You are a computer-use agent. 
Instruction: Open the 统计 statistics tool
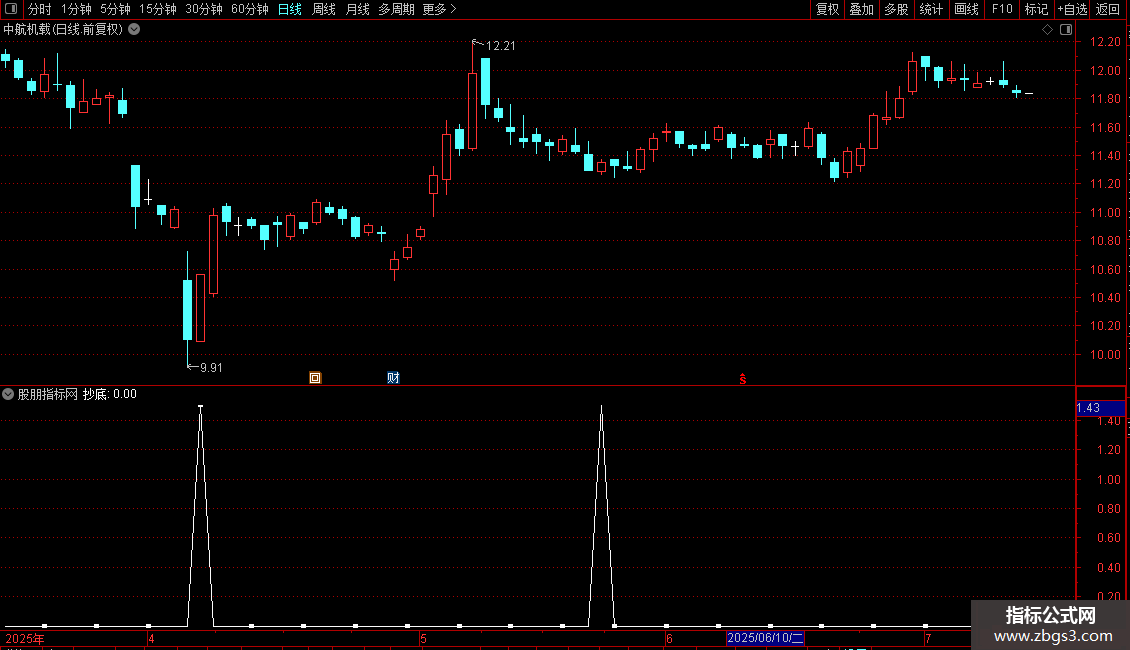tap(931, 9)
